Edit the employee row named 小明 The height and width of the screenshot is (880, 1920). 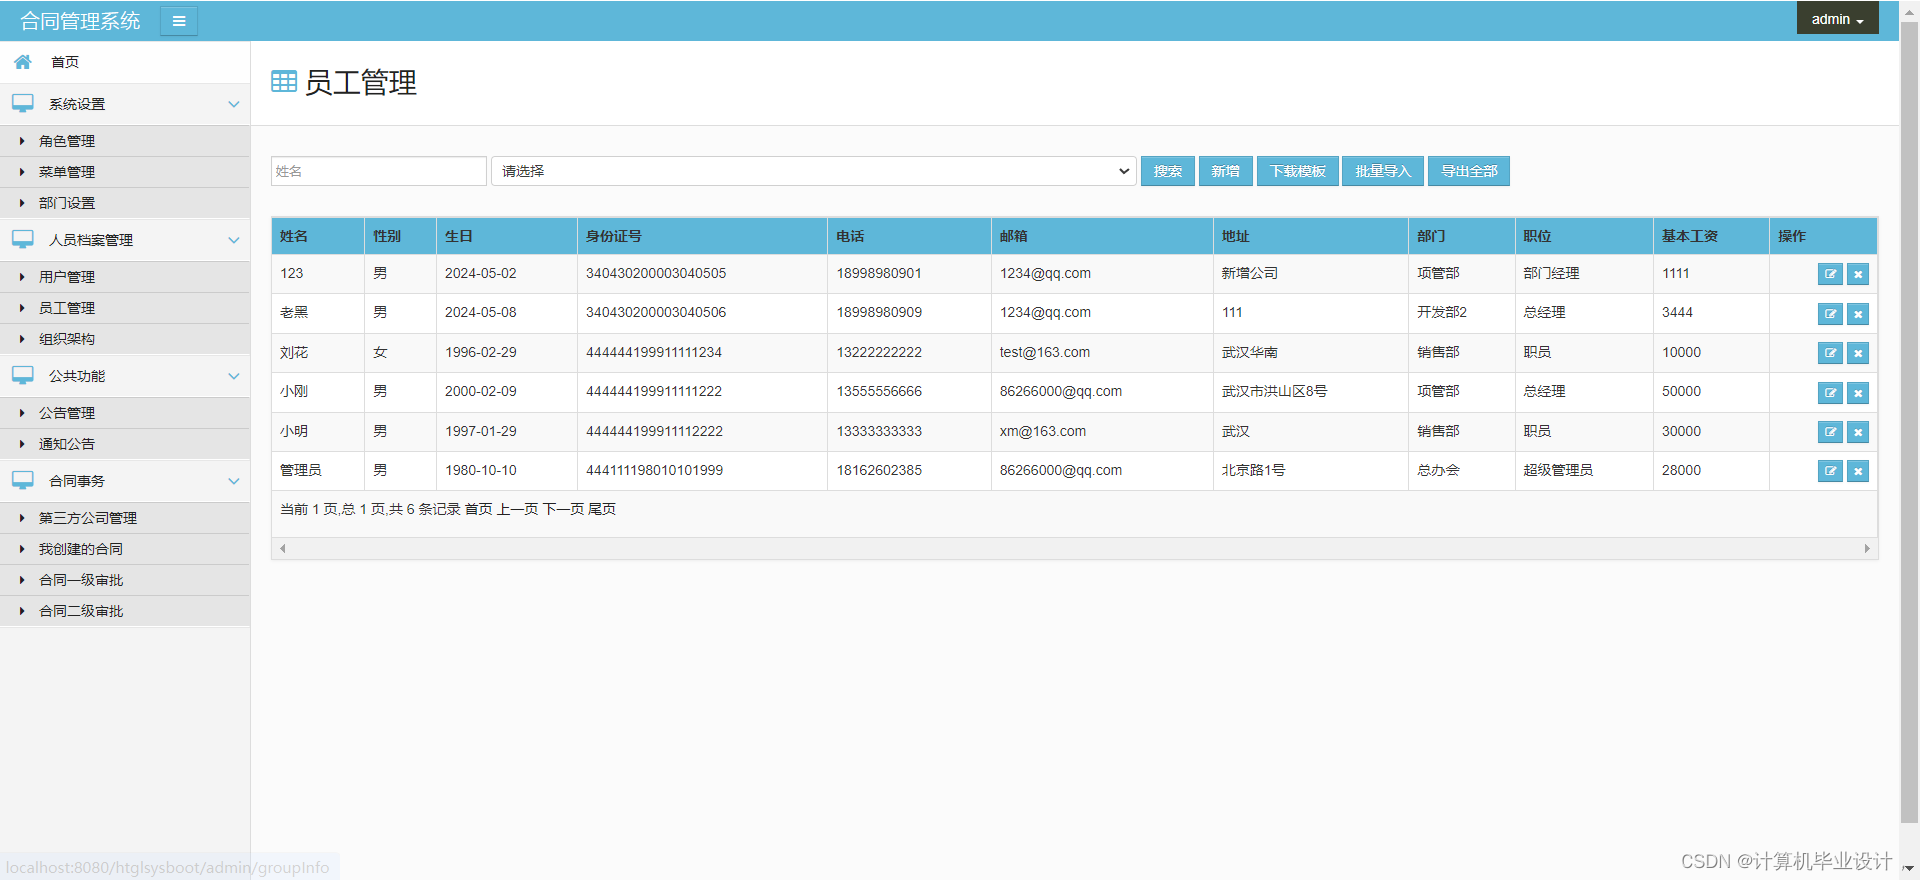click(x=1830, y=432)
